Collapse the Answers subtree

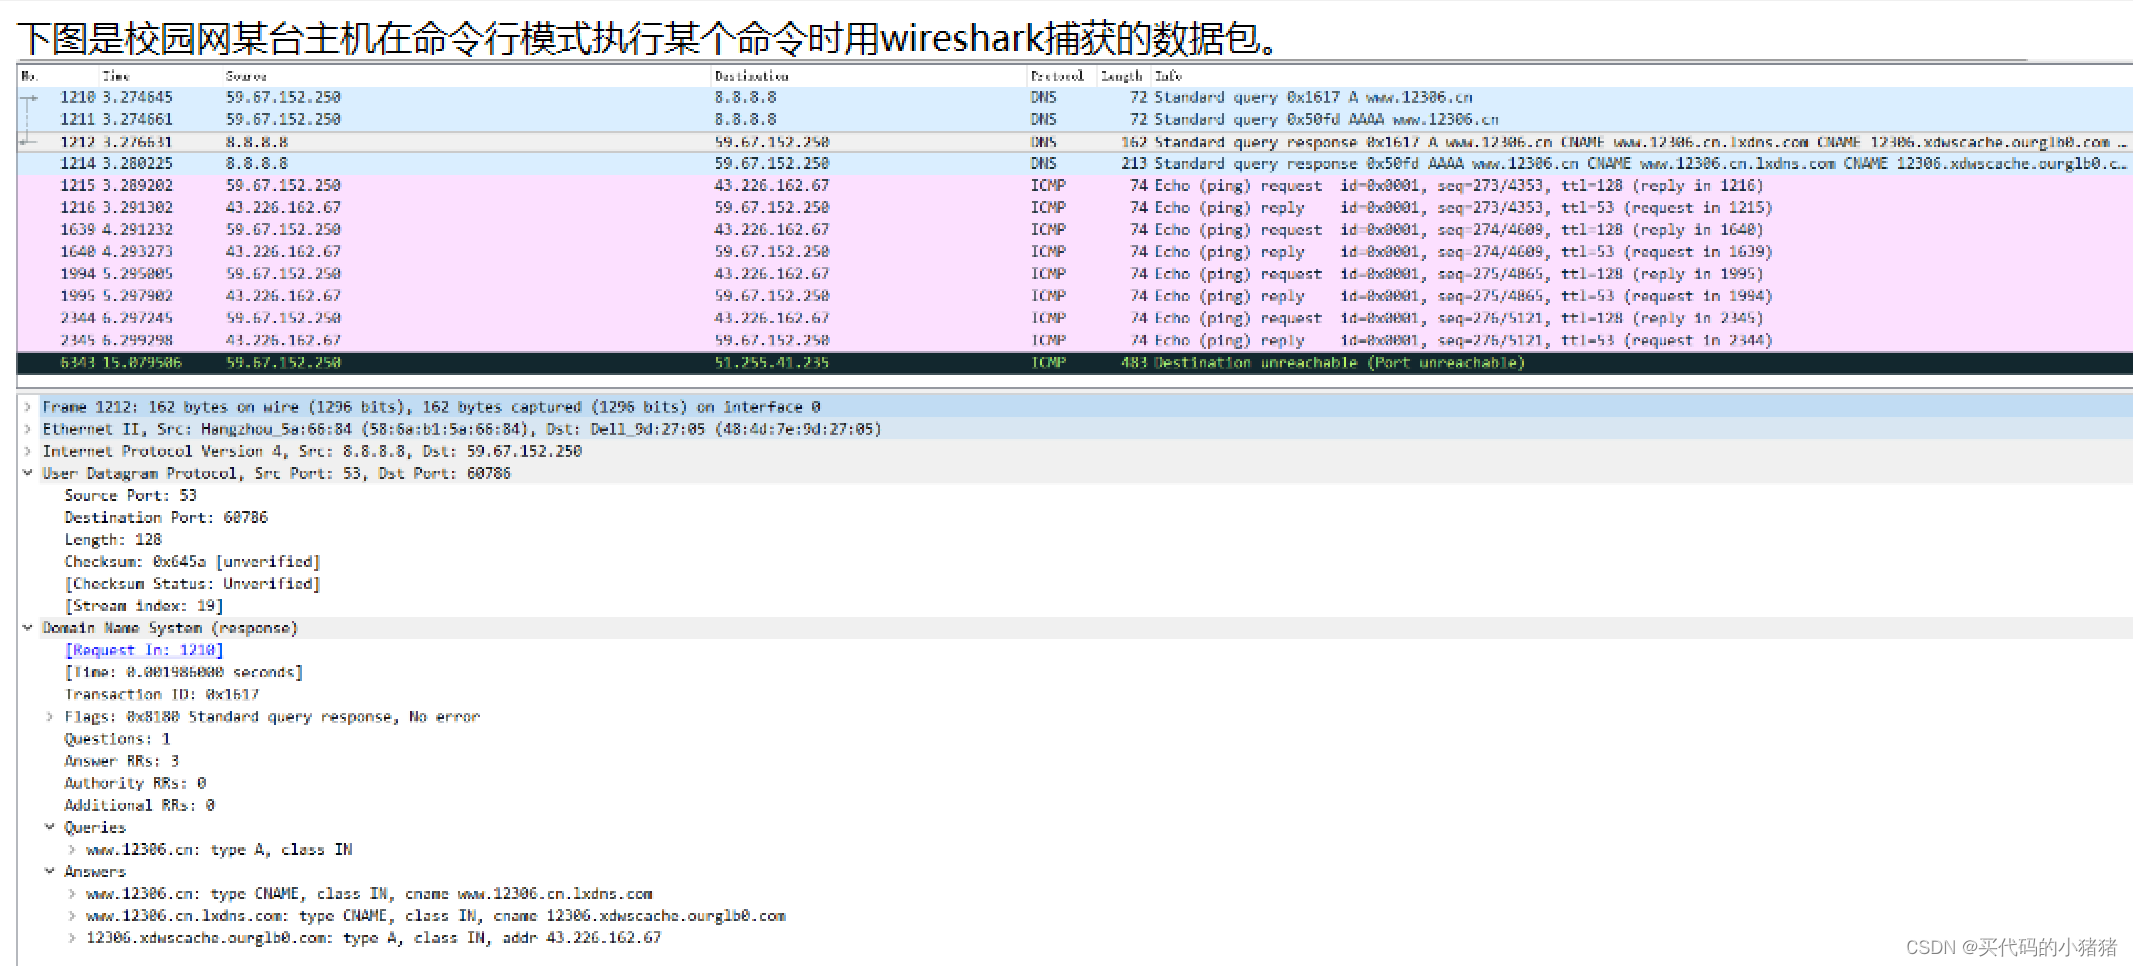49,871
